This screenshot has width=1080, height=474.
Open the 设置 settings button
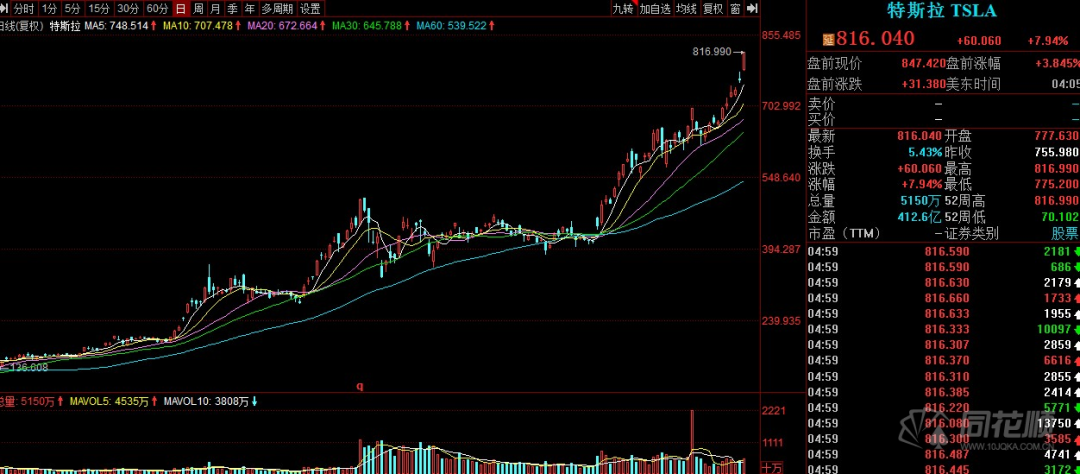[311, 9]
